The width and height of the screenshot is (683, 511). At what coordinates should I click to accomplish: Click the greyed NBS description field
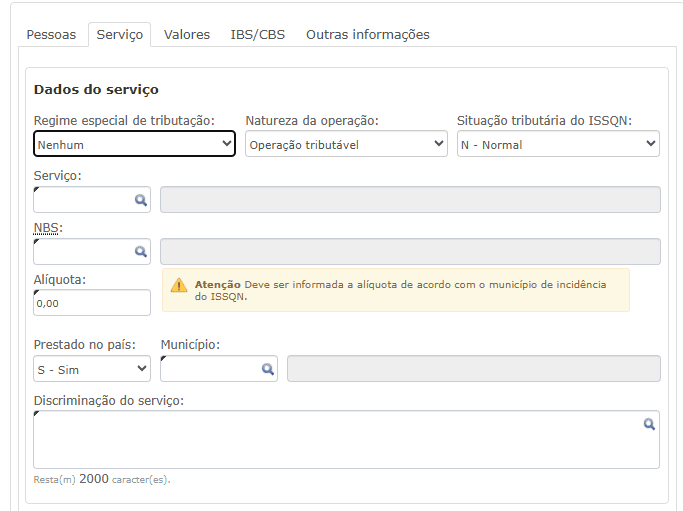point(410,251)
